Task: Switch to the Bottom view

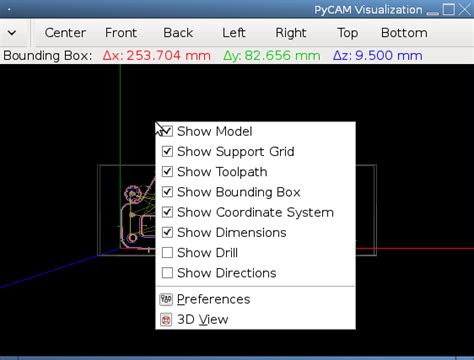Action: pyautogui.click(x=404, y=33)
